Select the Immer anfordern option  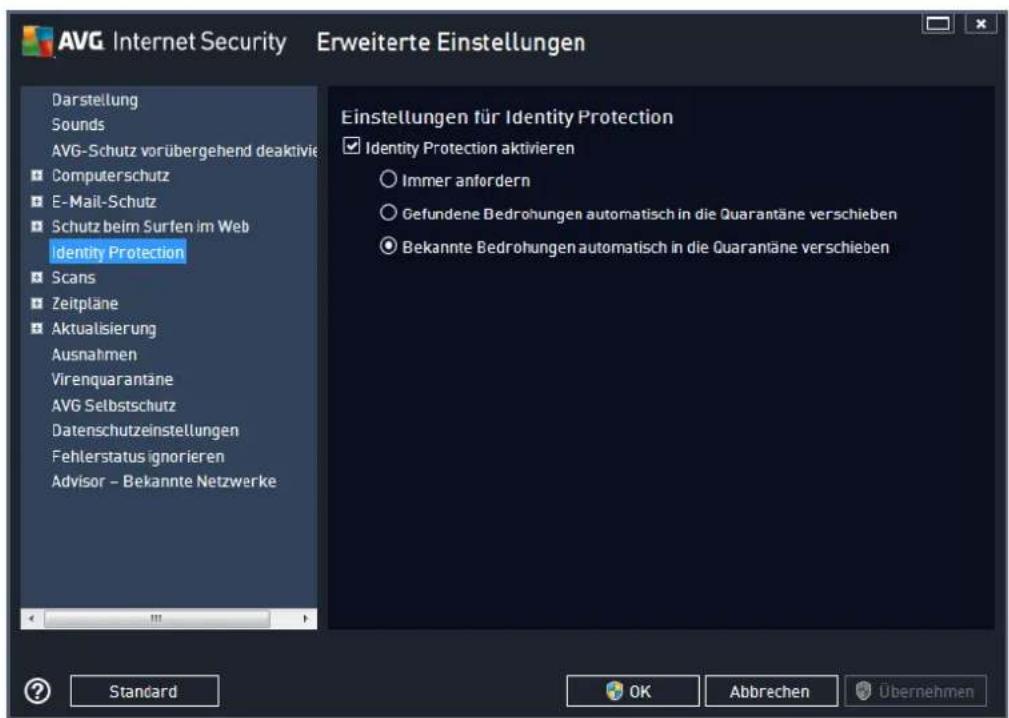tap(388, 179)
